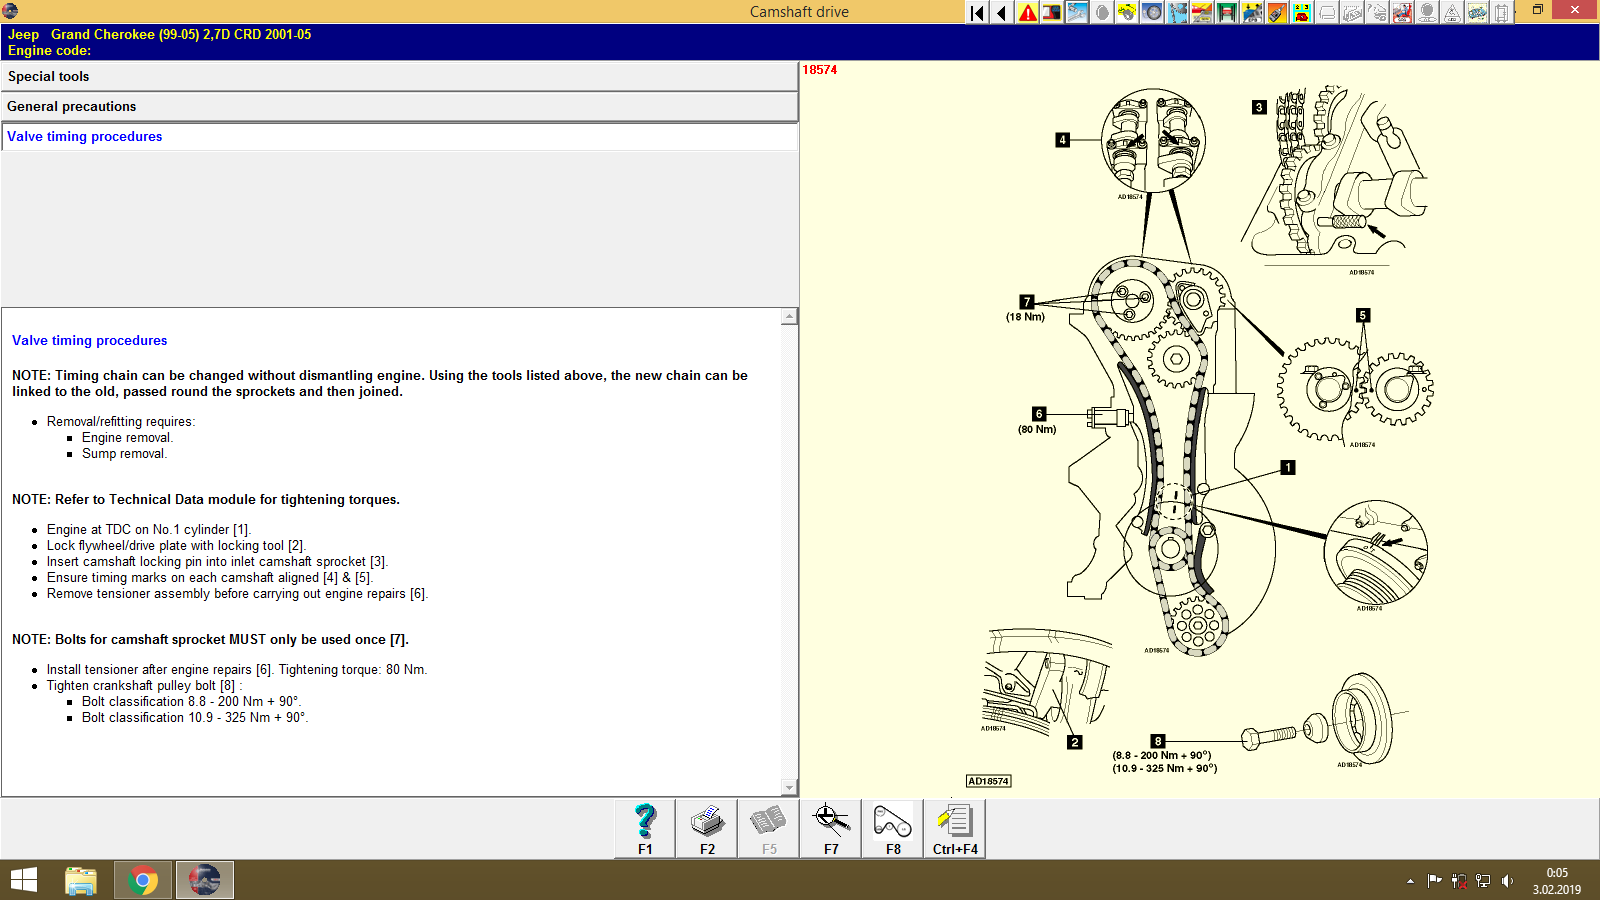Open the Ctrl+F4 notes editor icon
Image resolution: width=1600 pixels, height=900 pixels.
pyautogui.click(x=953, y=828)
